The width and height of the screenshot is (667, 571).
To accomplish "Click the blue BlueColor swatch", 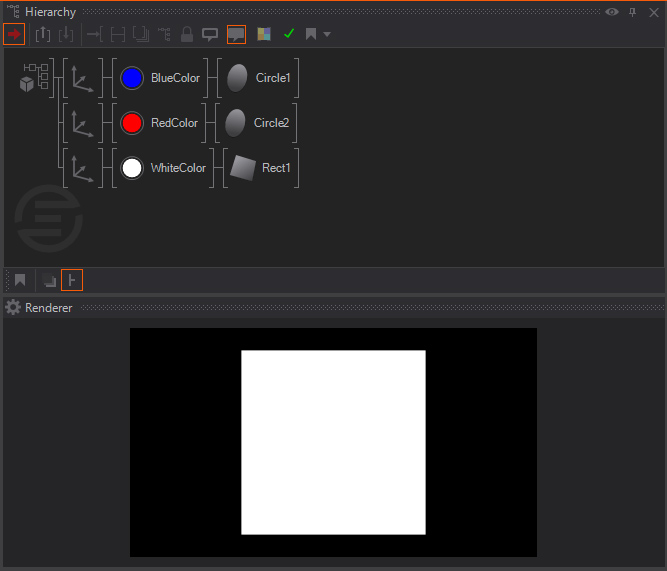I will point(132,78).
